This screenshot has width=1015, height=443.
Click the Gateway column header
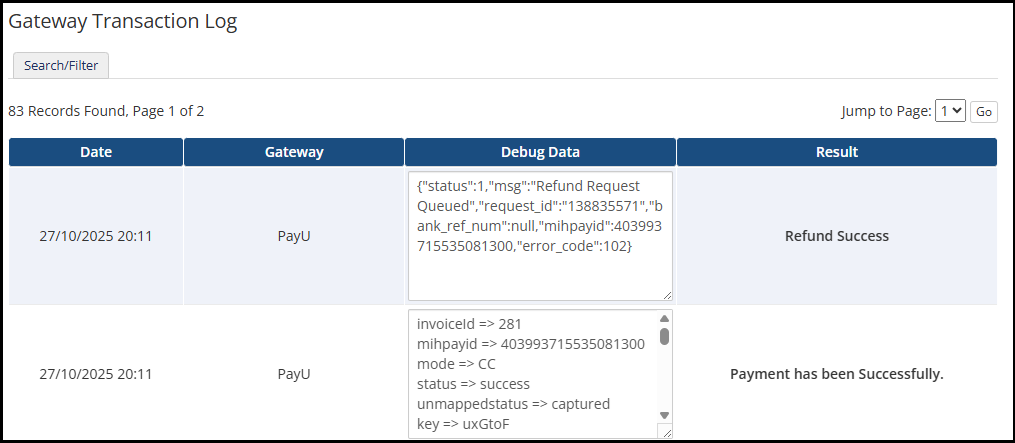[294, 152]
